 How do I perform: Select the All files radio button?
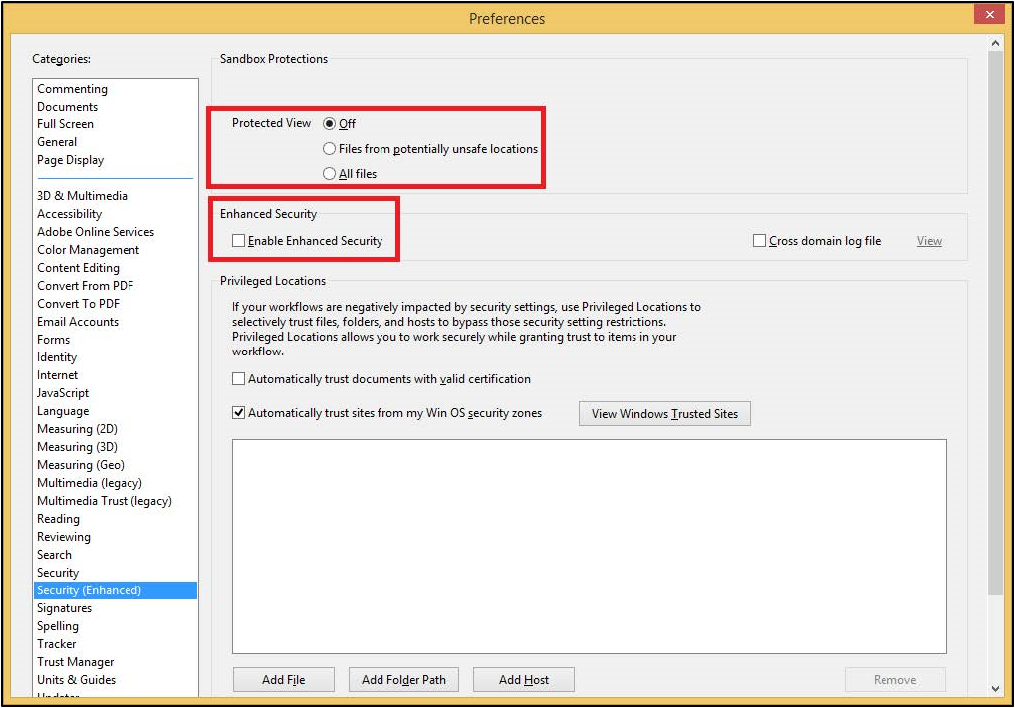tap(329, 173)
